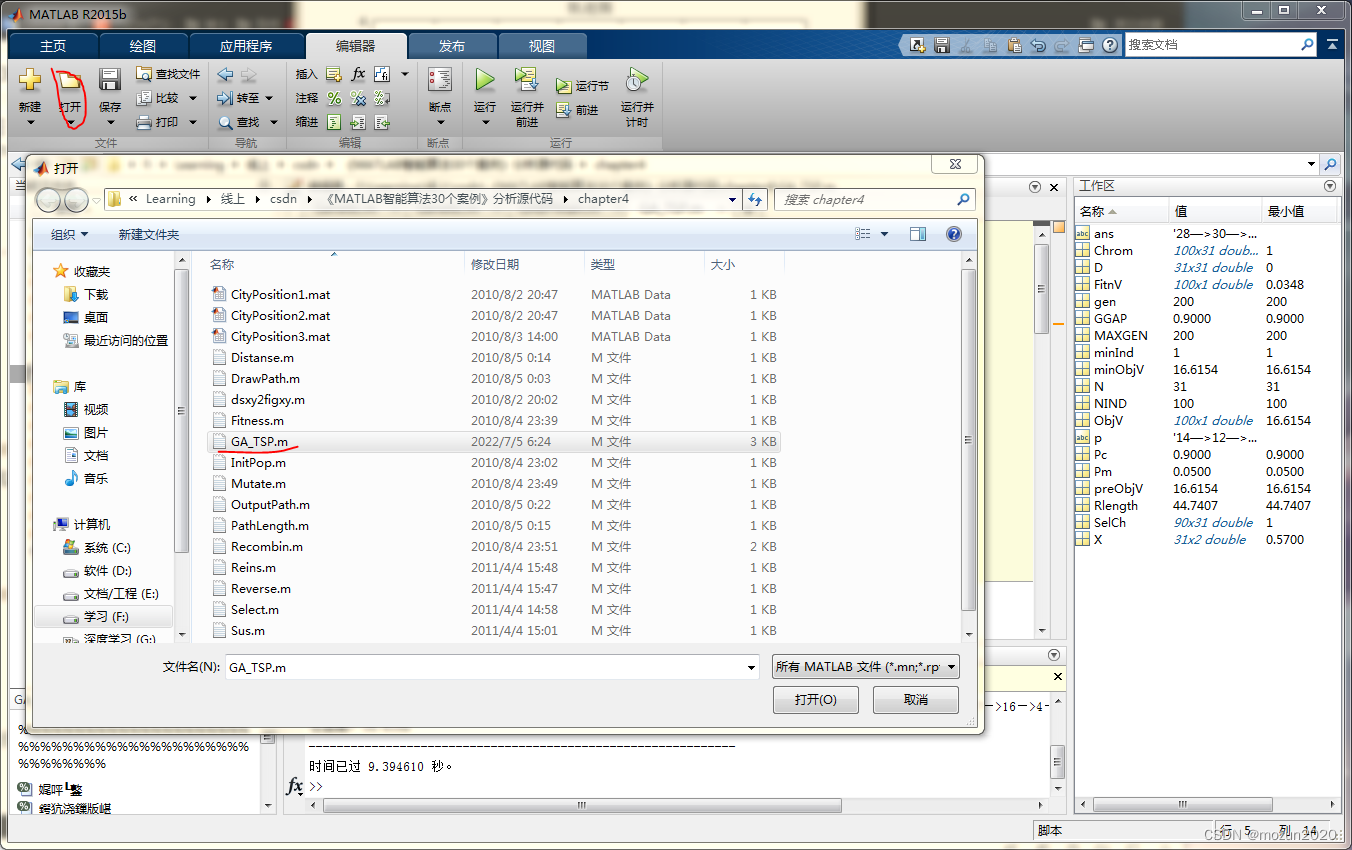
Task: Open the 保存 dropdown arrow
Action: point(109,123)
